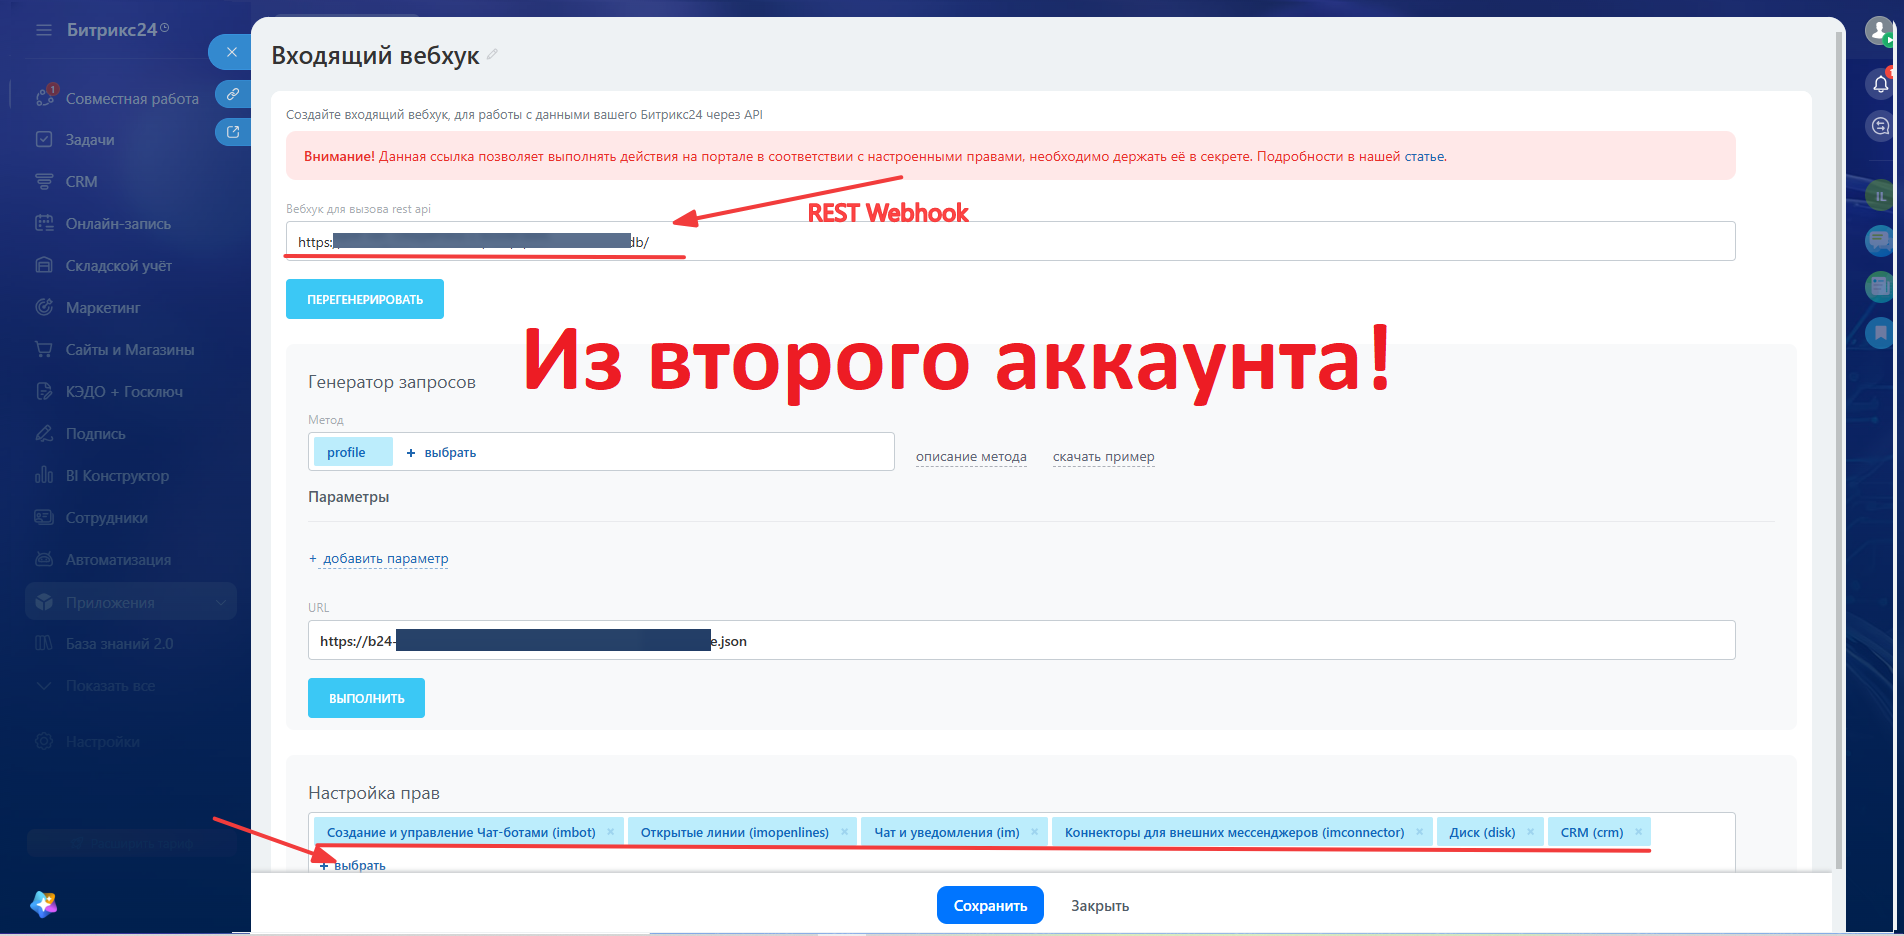The height and width of the screenshot is (936, 1904).
Task: Remove the Чат-ботами (imbot) permission tag
Action: pos(610,832)
